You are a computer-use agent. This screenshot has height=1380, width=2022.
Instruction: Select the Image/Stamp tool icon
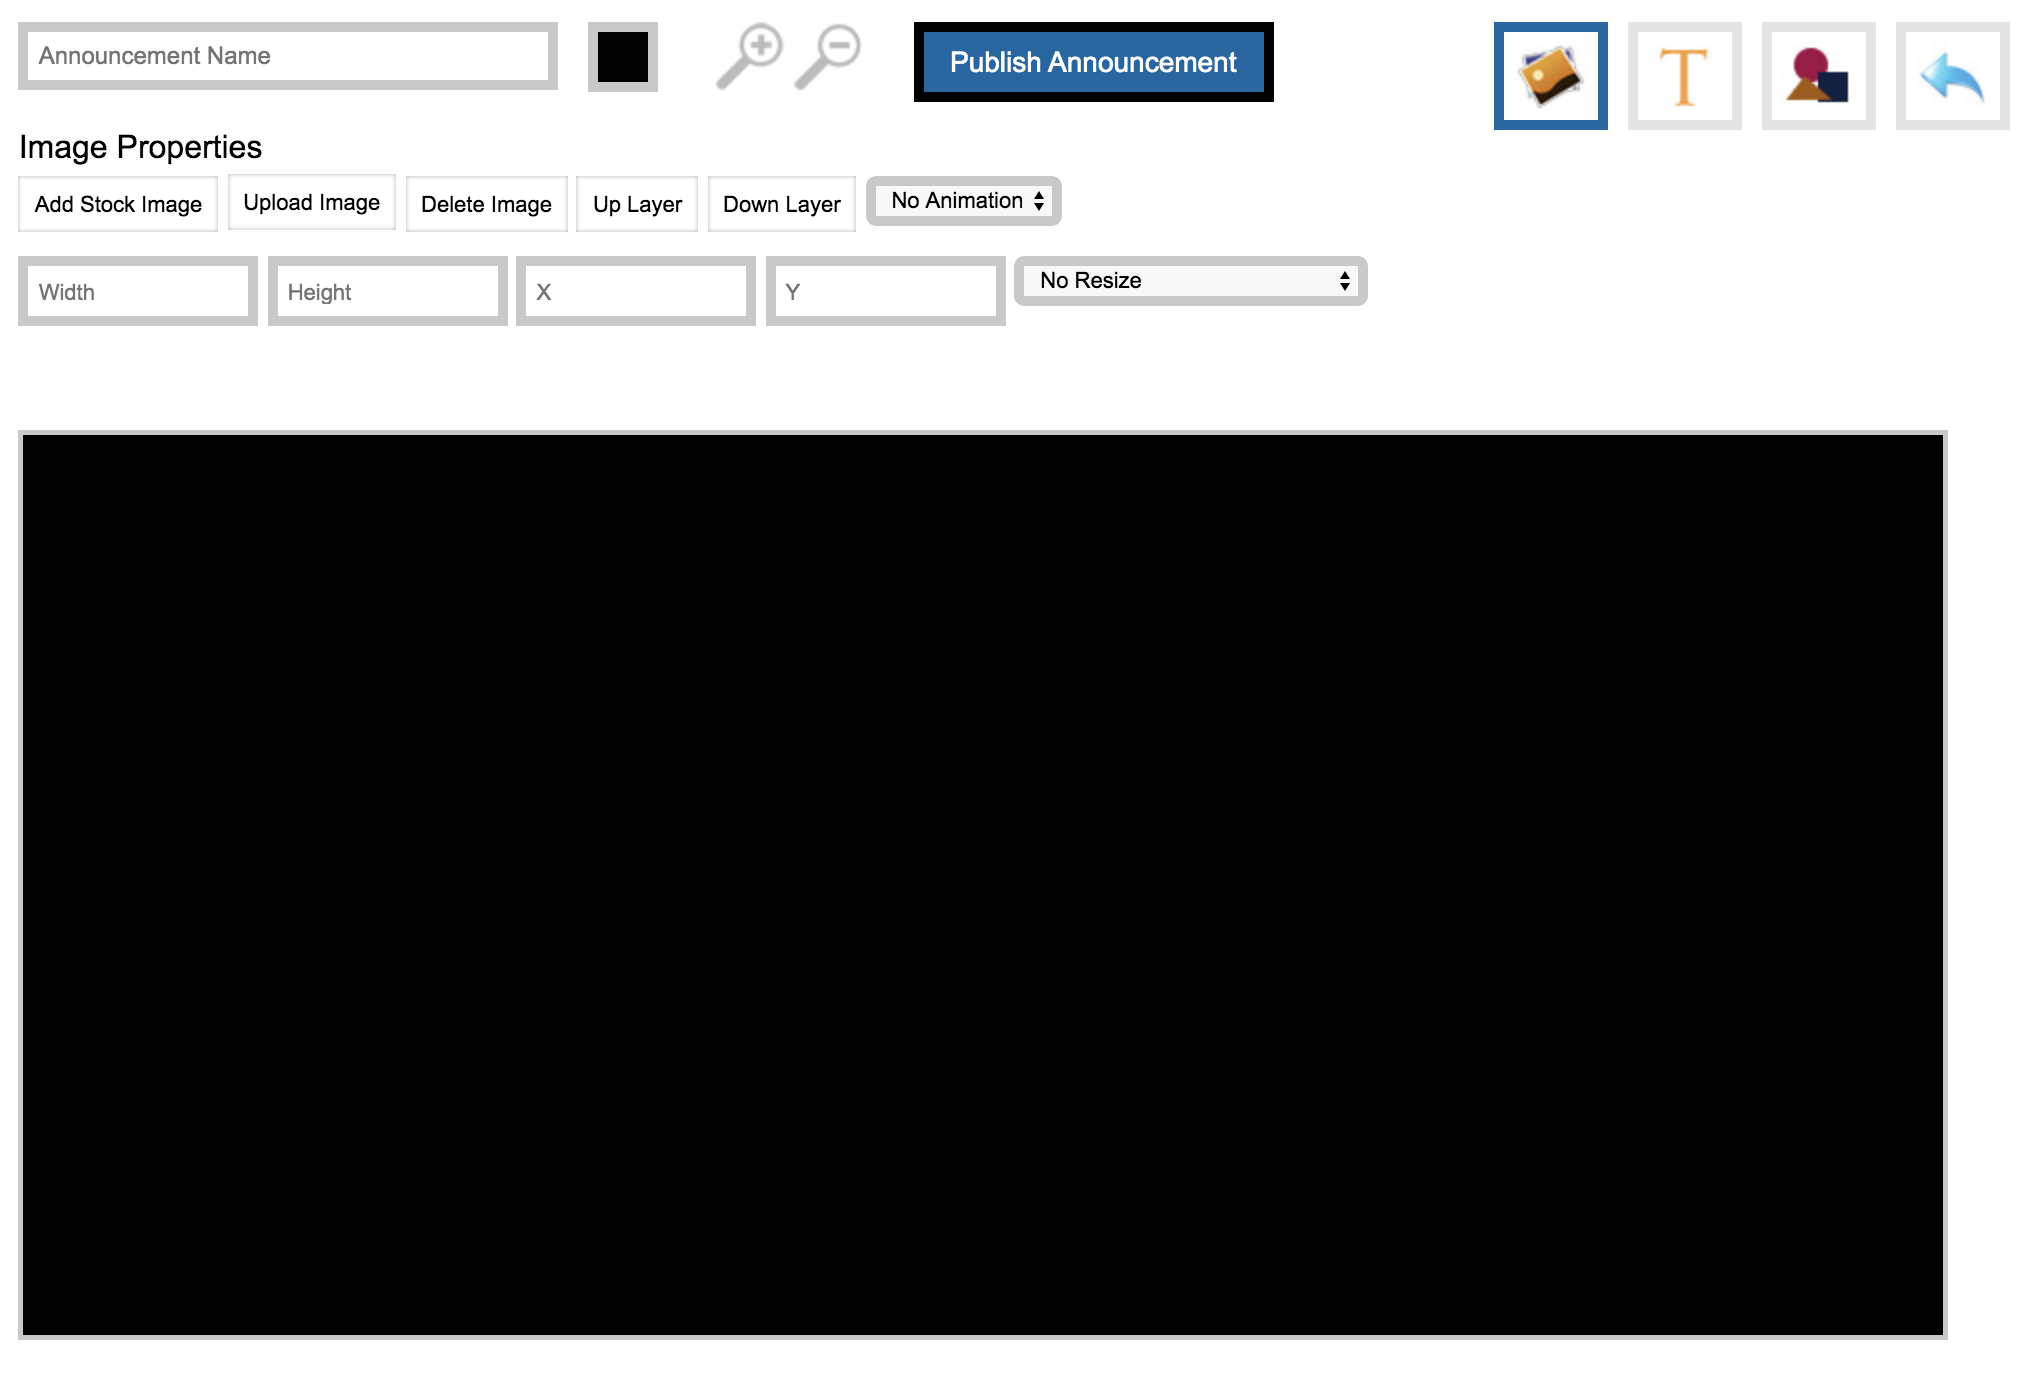click(1549, 72)
